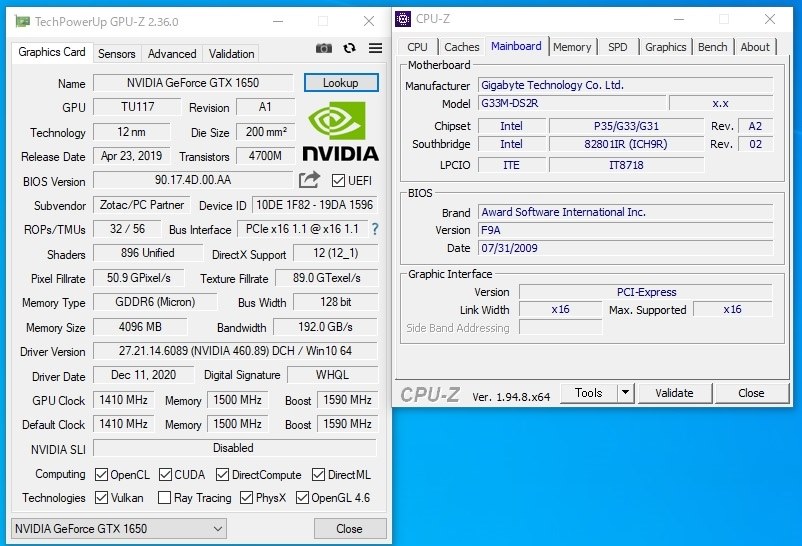This screenshot has height=546, width=802.
Task: Take a GPU-Z screenshot with camera icon
Action: point(323,48)
